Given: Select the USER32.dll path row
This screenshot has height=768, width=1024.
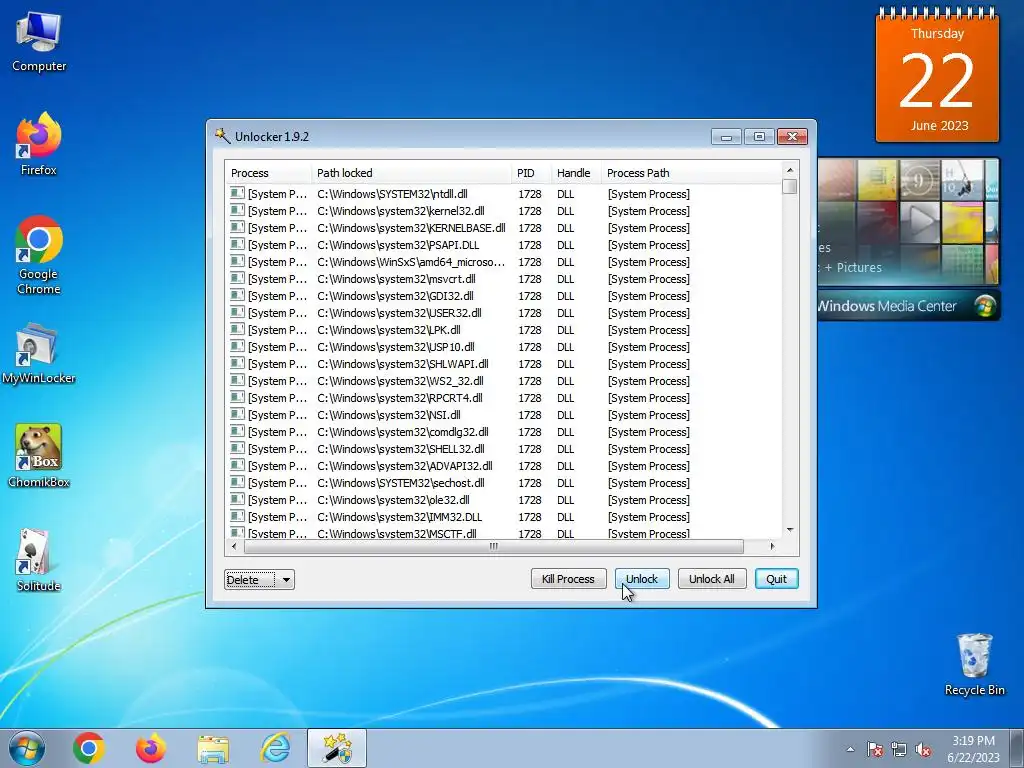Looking at the screenshot, I should [x=400, y=313].
